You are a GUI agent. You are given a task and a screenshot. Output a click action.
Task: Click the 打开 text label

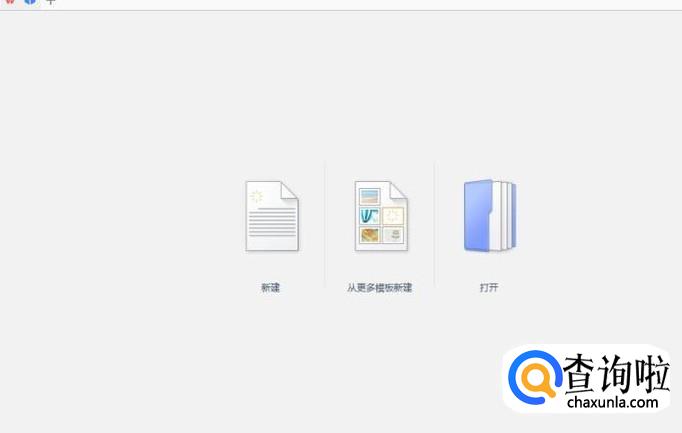coord(489,287)
